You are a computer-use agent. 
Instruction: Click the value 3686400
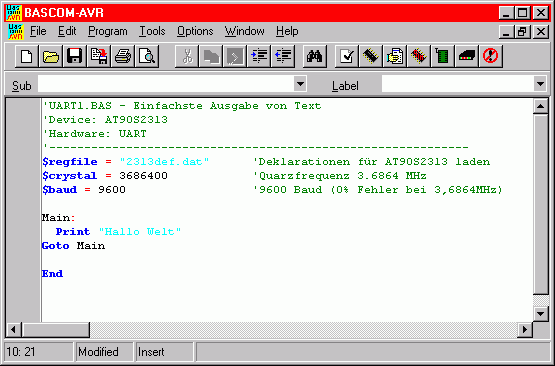143,176
